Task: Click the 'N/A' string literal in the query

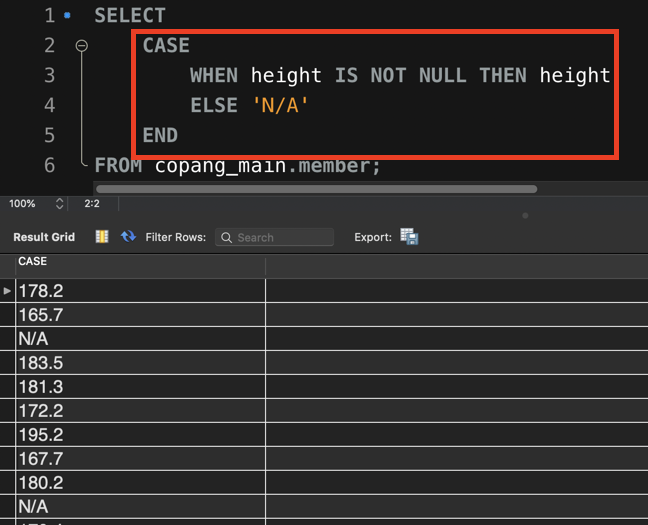Action: coord(280,105)
